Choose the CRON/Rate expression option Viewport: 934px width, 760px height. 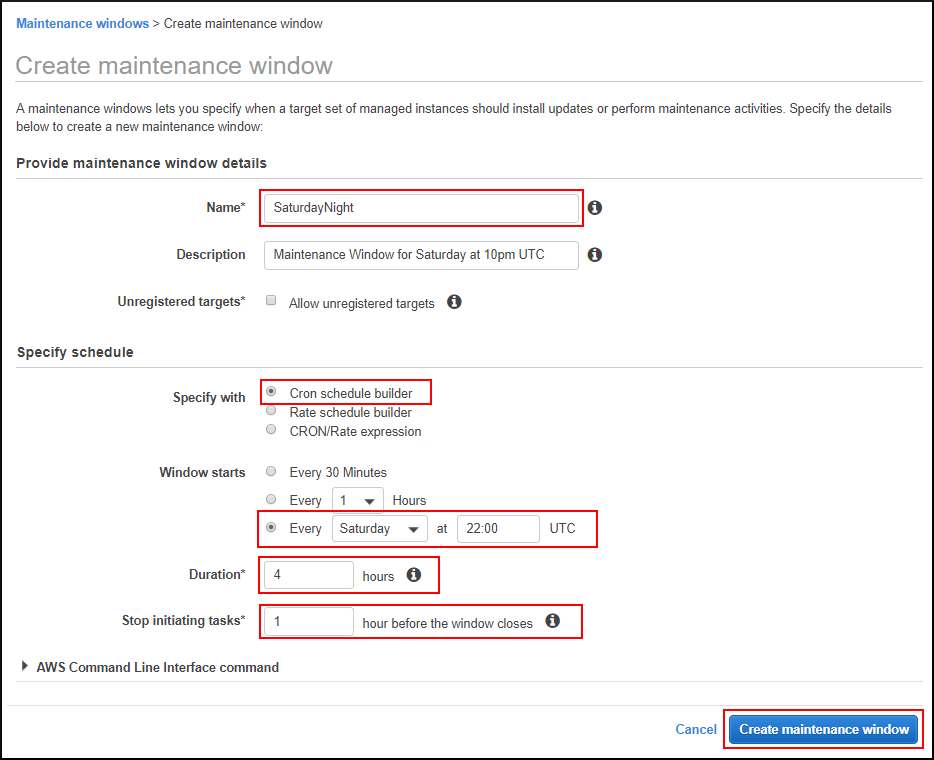click(270, 428)
